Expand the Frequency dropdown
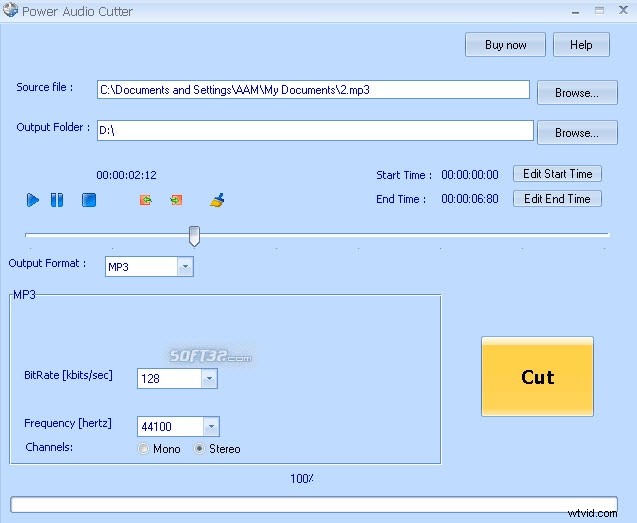This screenshot has height=523, width=637. [x=211, y=426]
